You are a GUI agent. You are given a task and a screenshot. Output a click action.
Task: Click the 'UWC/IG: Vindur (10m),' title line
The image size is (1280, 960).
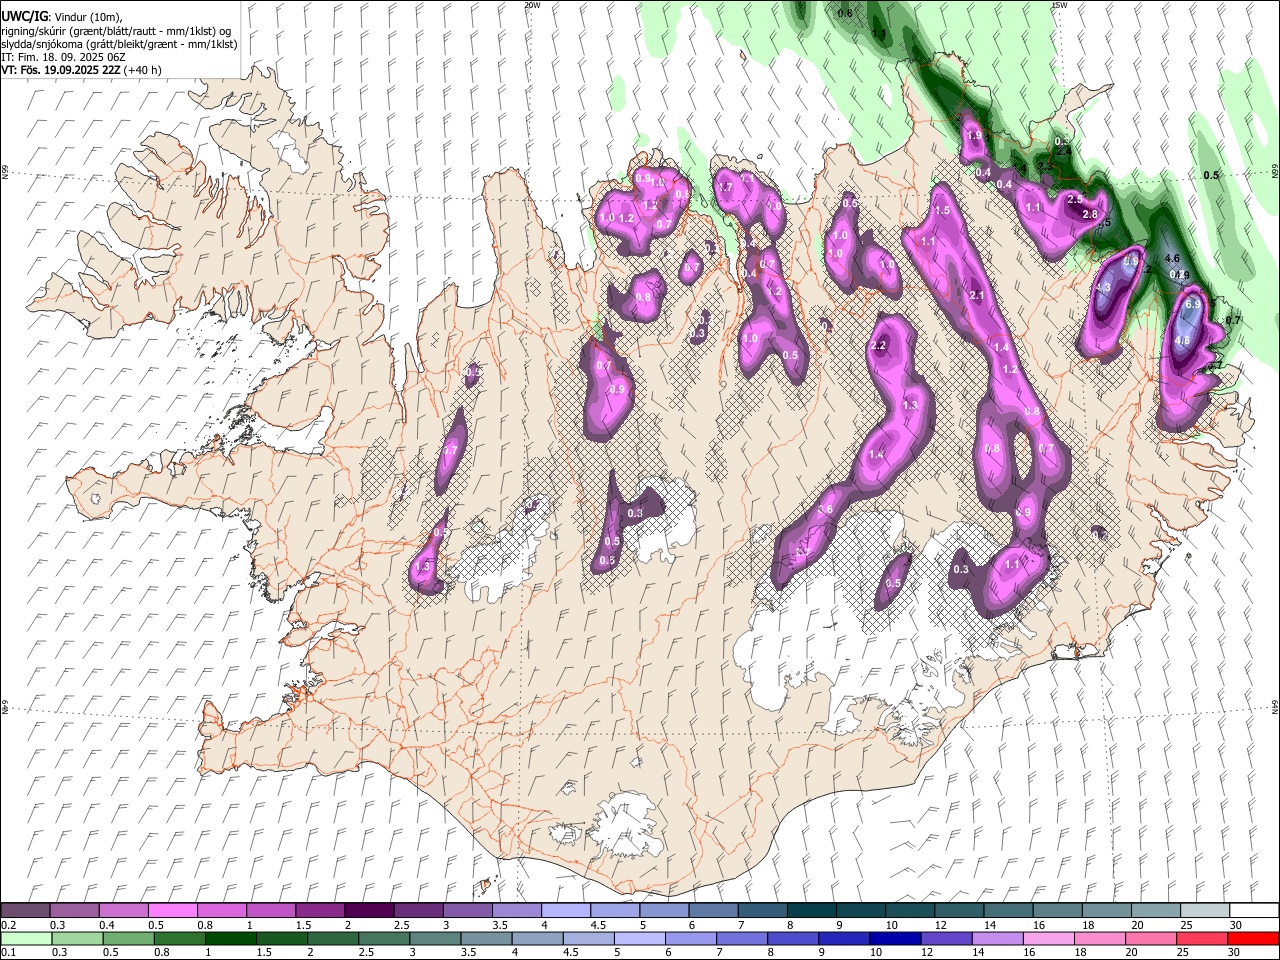(x=61, y=16)
